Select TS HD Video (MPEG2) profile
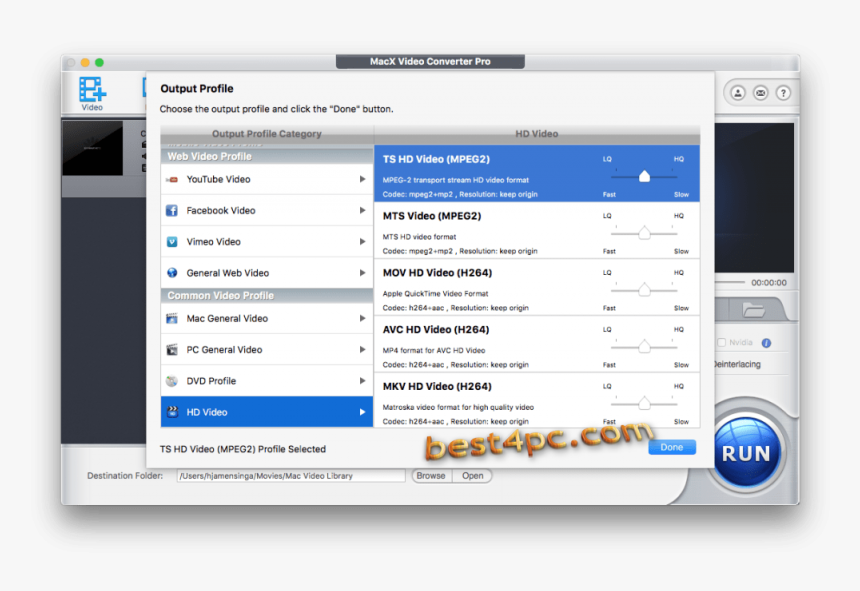 coord(537,174)
